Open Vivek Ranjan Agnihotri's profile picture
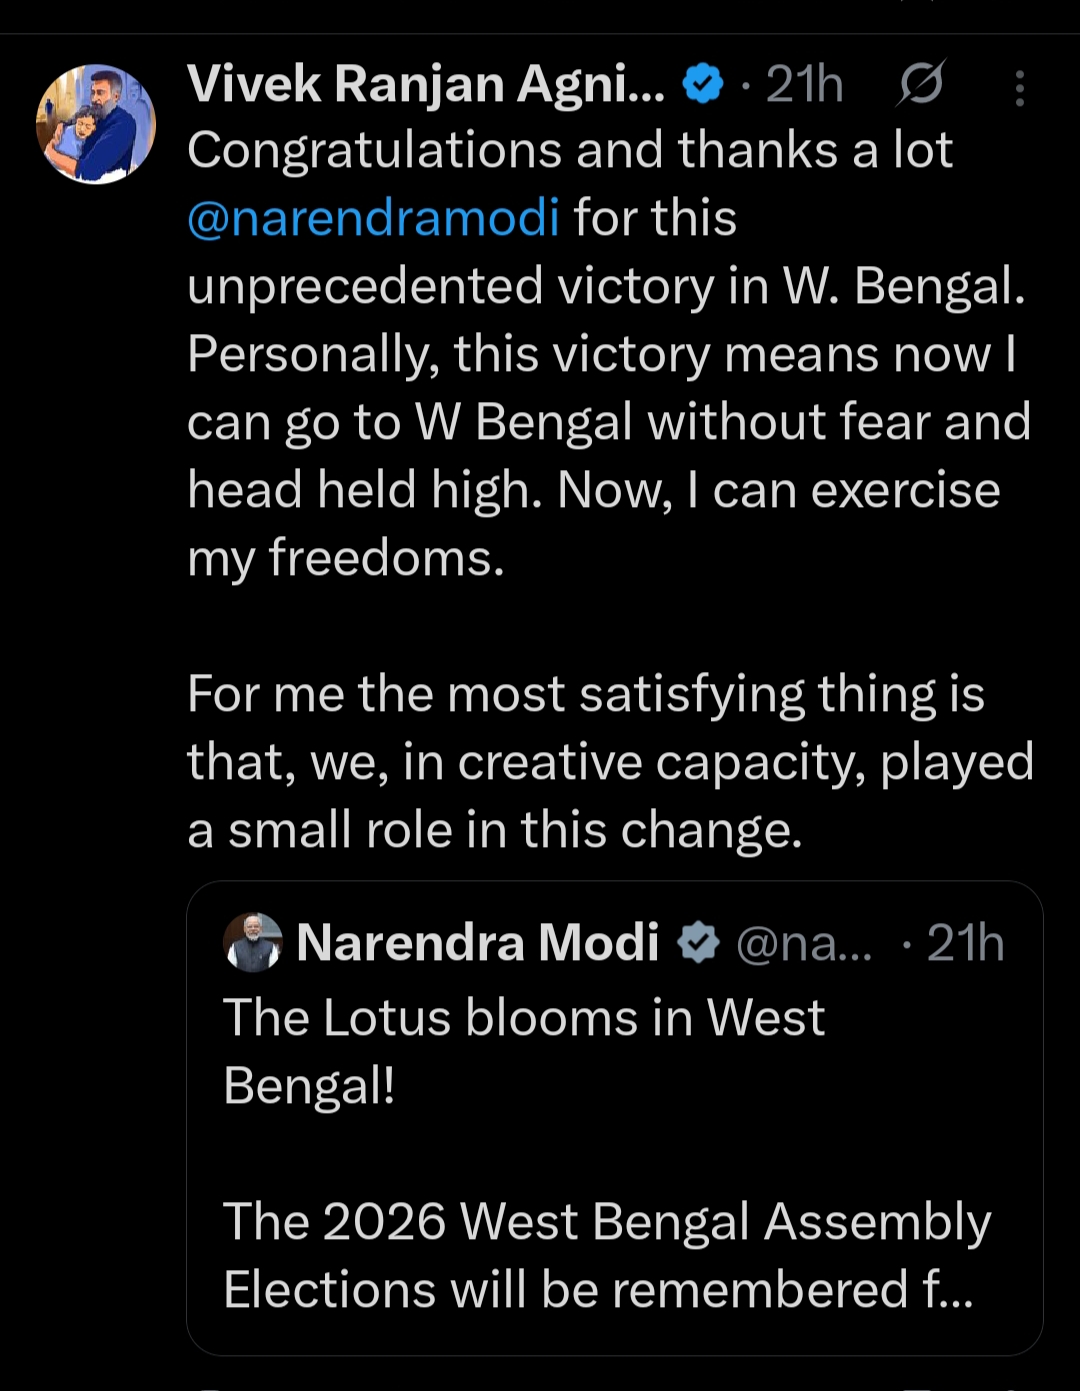The height and width of the screenshot is (1391, 1080). 96,125
